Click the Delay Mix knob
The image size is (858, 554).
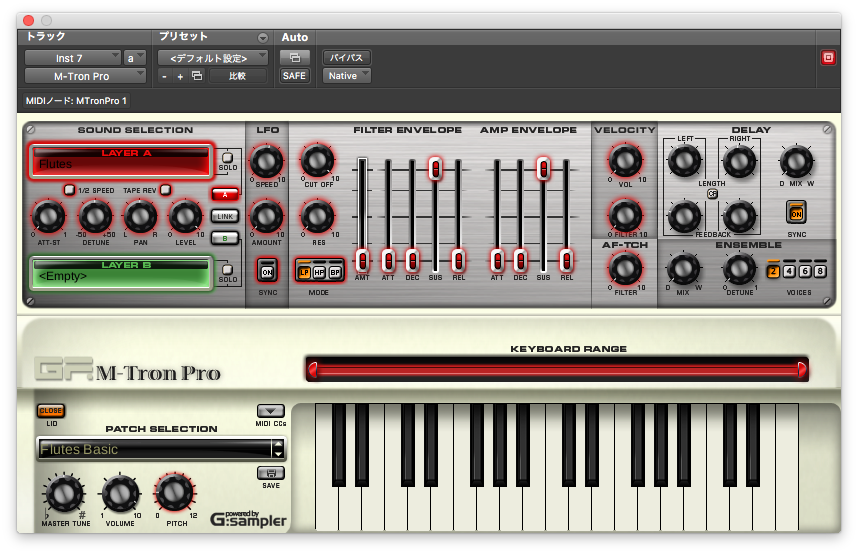797,161
